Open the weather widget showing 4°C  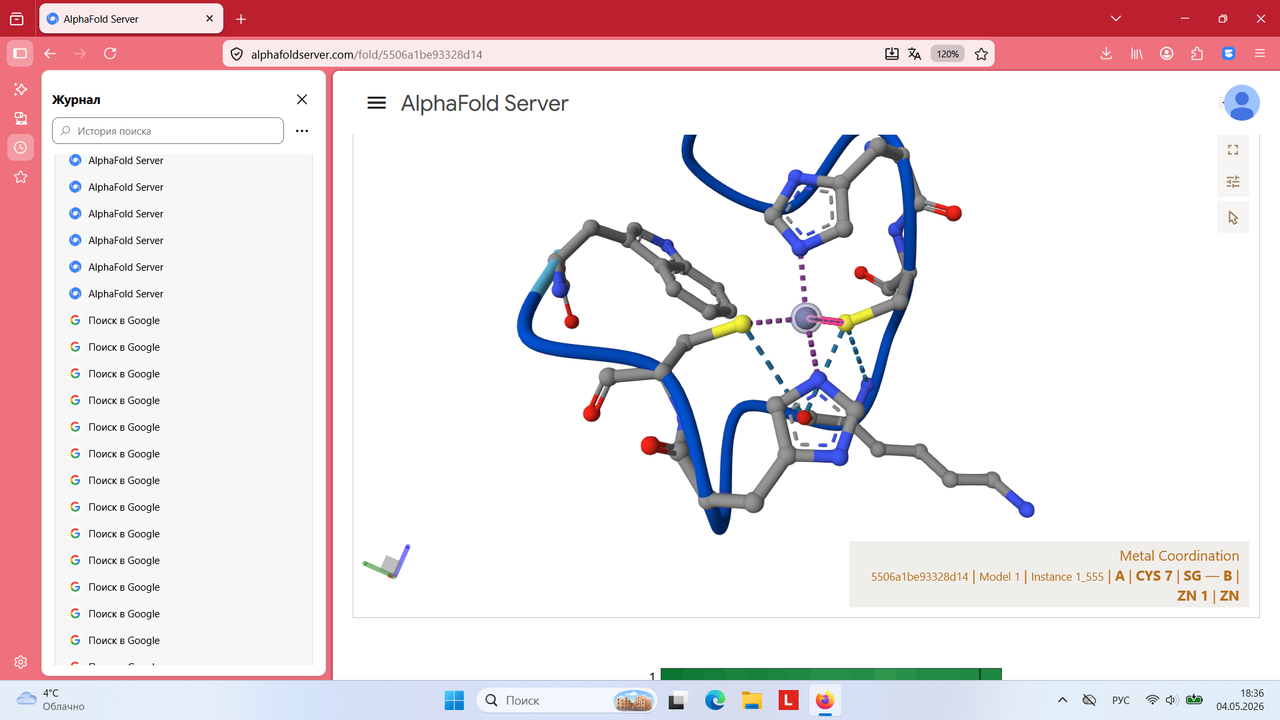coord(52,700)
